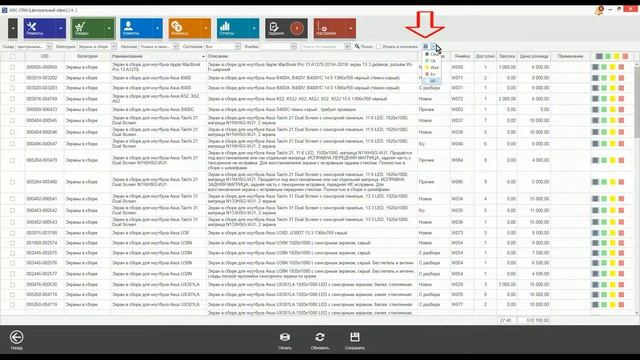The width and height of the screenshot is (640, 360).
Task: Expand the Товары tile dropdown arrow
Action: tap(109, 28)
